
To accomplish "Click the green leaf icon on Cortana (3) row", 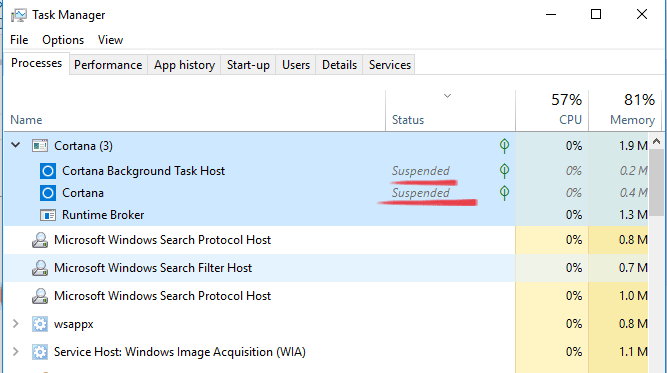I will pyautogui.click(x=504, y=146).
